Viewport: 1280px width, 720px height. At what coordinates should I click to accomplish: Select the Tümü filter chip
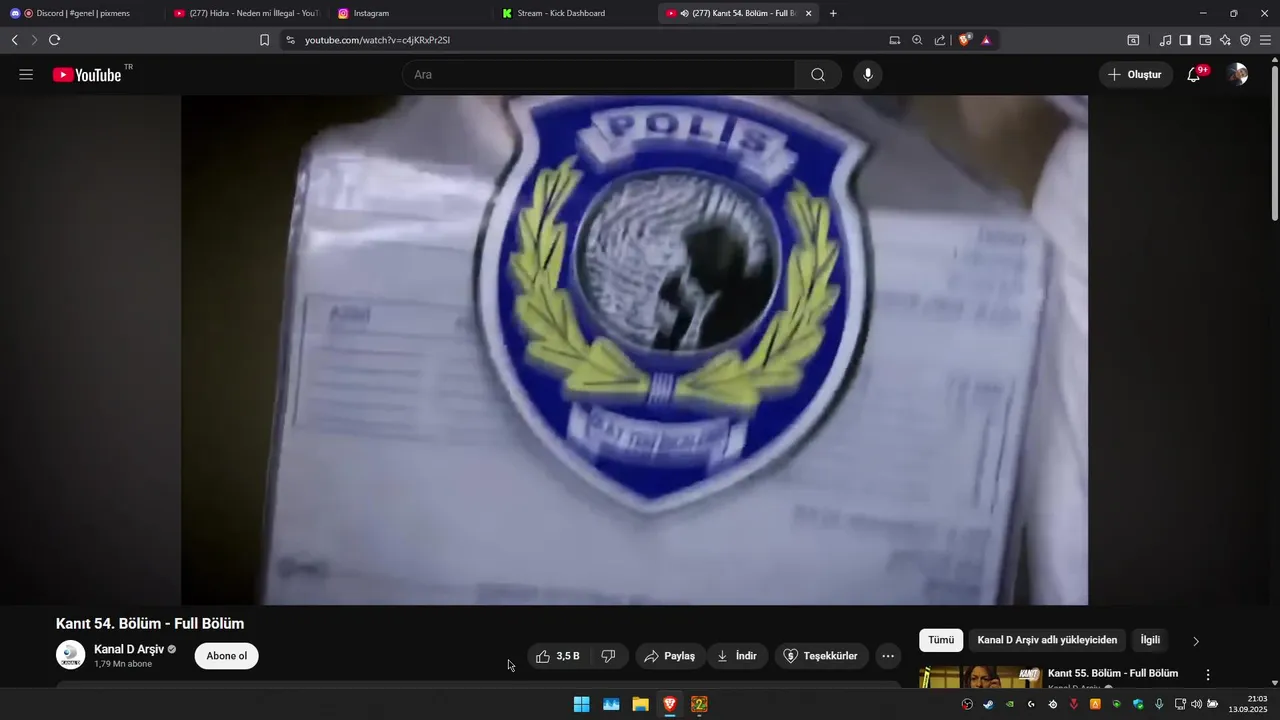tap(941, 640)
